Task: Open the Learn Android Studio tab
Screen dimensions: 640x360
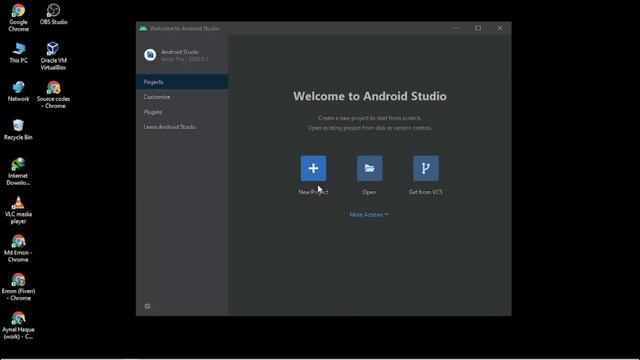Action: click(x=182, y=127)
